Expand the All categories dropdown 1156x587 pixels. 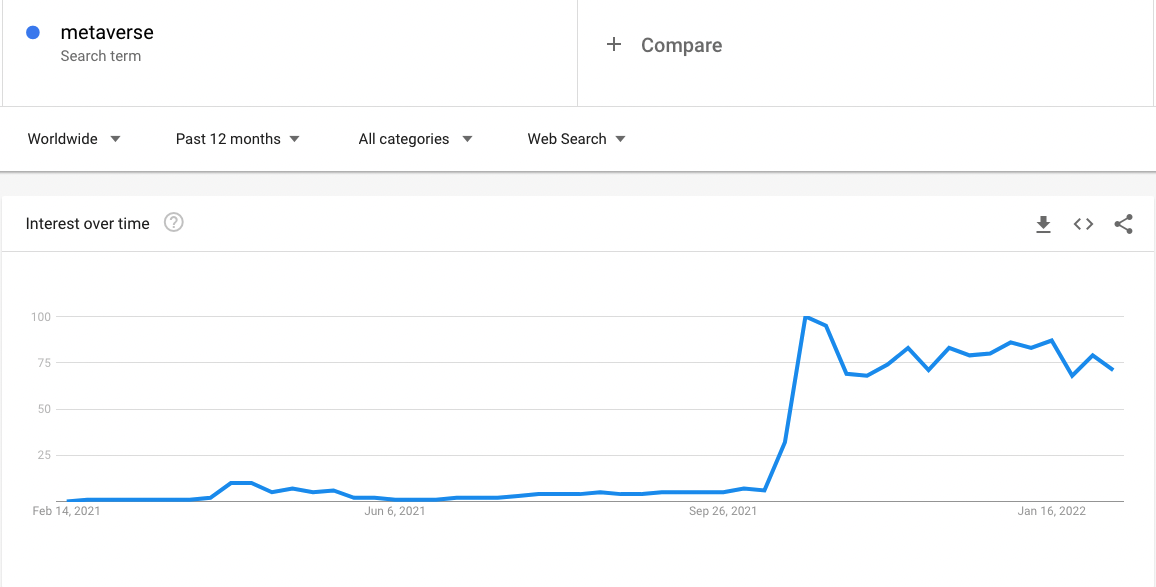pyautogui.click(x=415, y=139)
